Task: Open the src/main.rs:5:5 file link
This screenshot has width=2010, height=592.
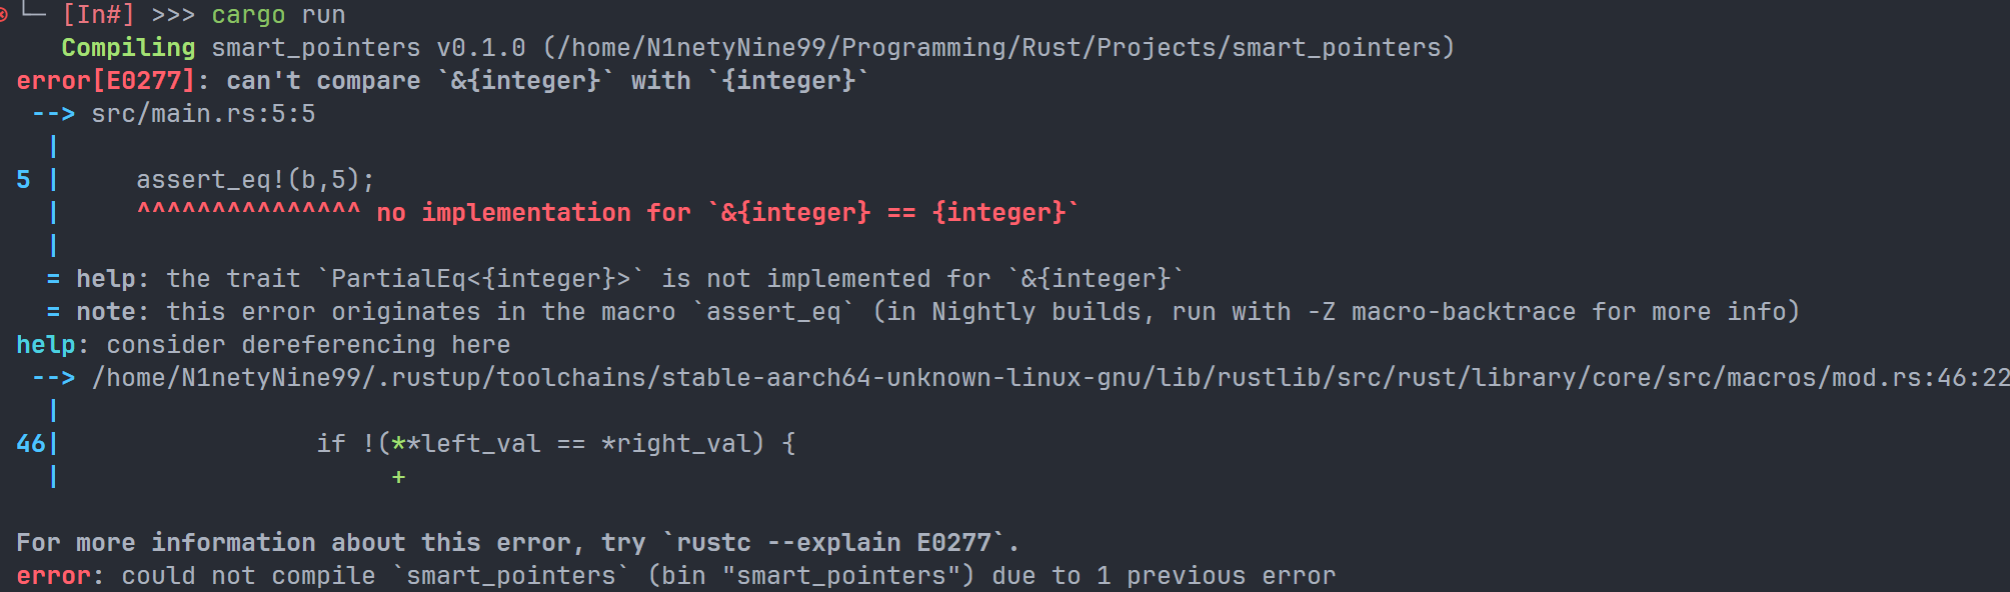Action: click(x=203, y=114)
